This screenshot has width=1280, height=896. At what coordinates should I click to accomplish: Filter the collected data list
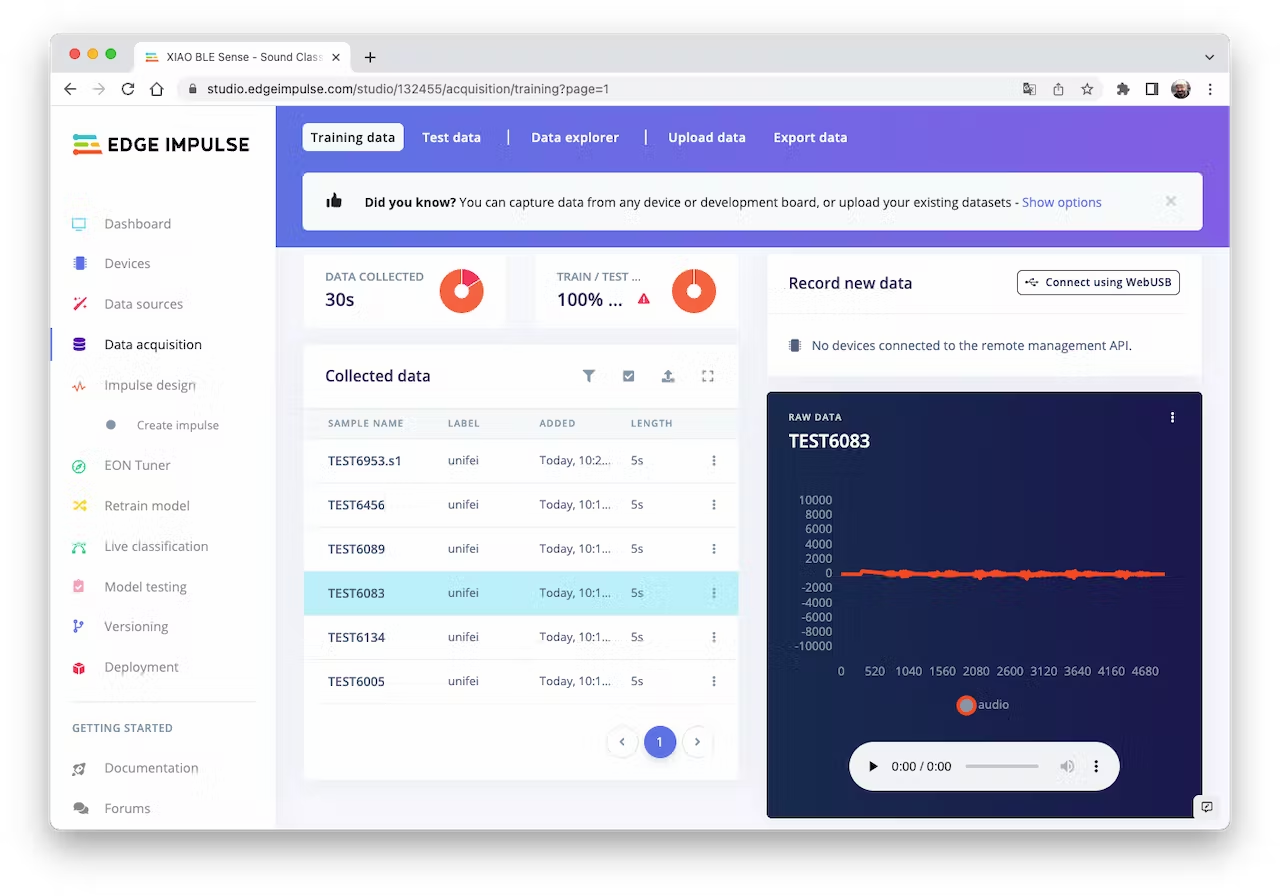(589, 376)
